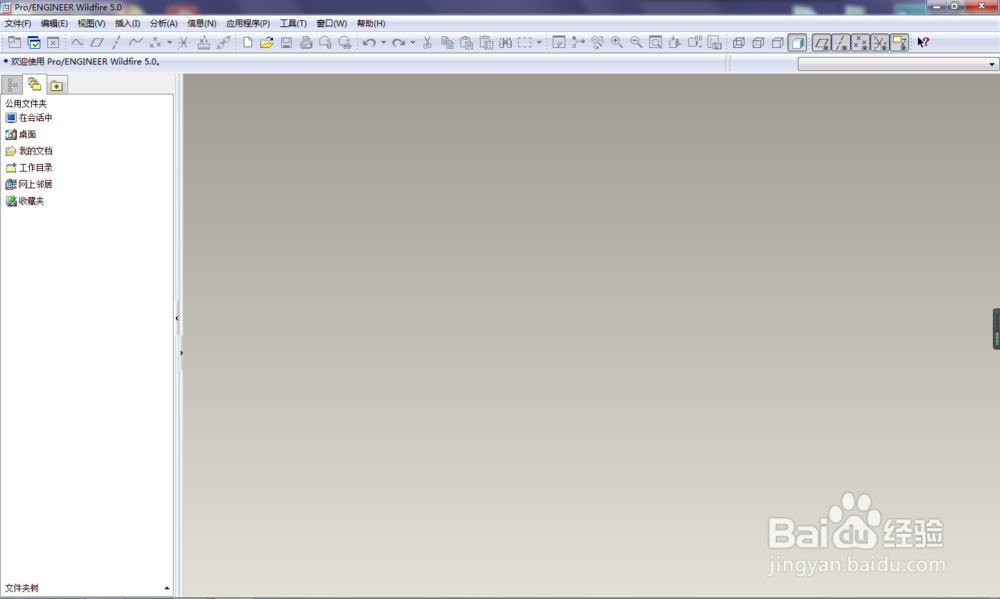Switch to the Model Tree navigator tab

12,85
